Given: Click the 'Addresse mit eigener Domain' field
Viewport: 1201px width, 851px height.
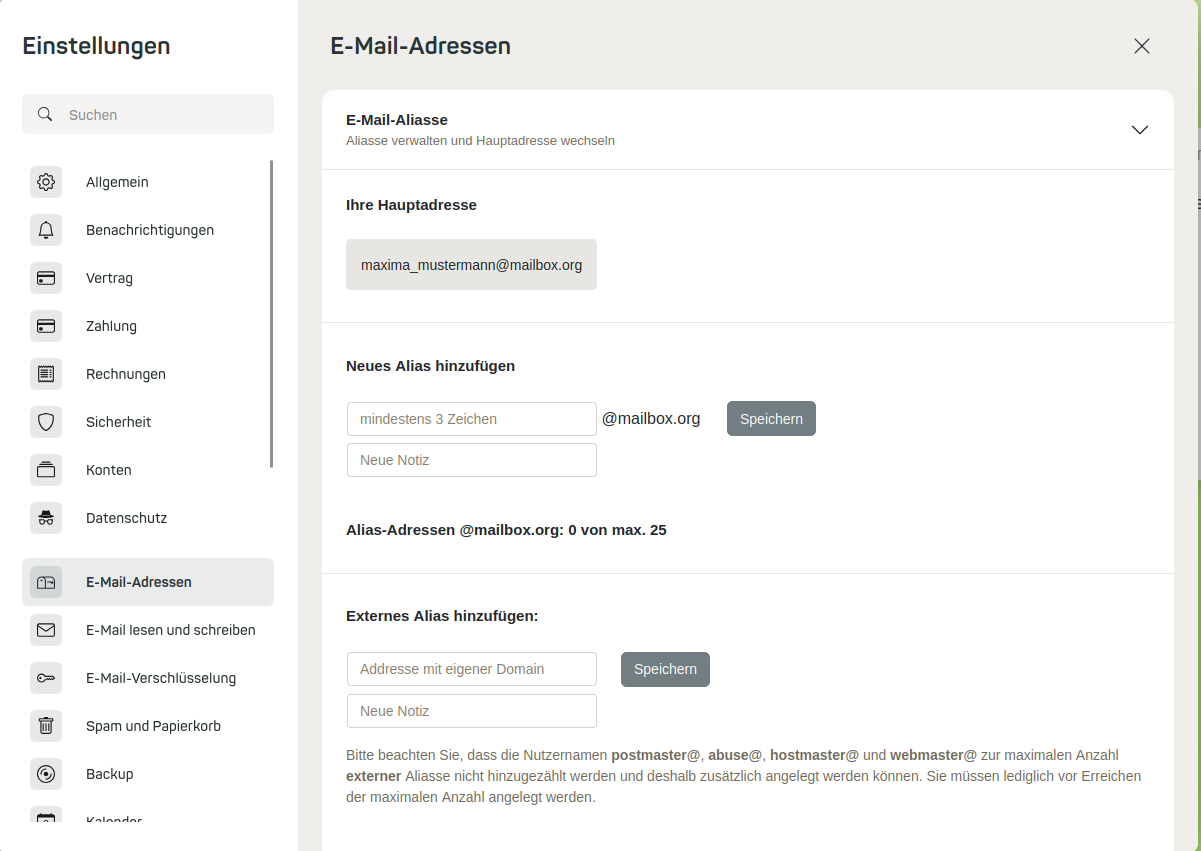Looking at the screenshot, I should 472,669.
